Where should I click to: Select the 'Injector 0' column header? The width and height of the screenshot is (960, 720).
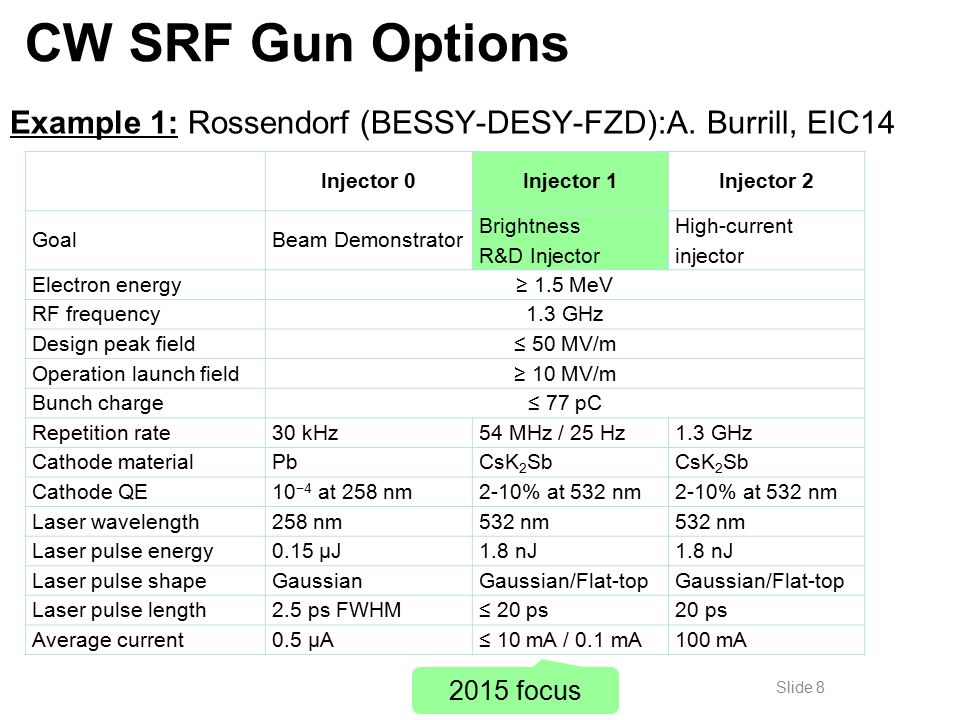368,181
